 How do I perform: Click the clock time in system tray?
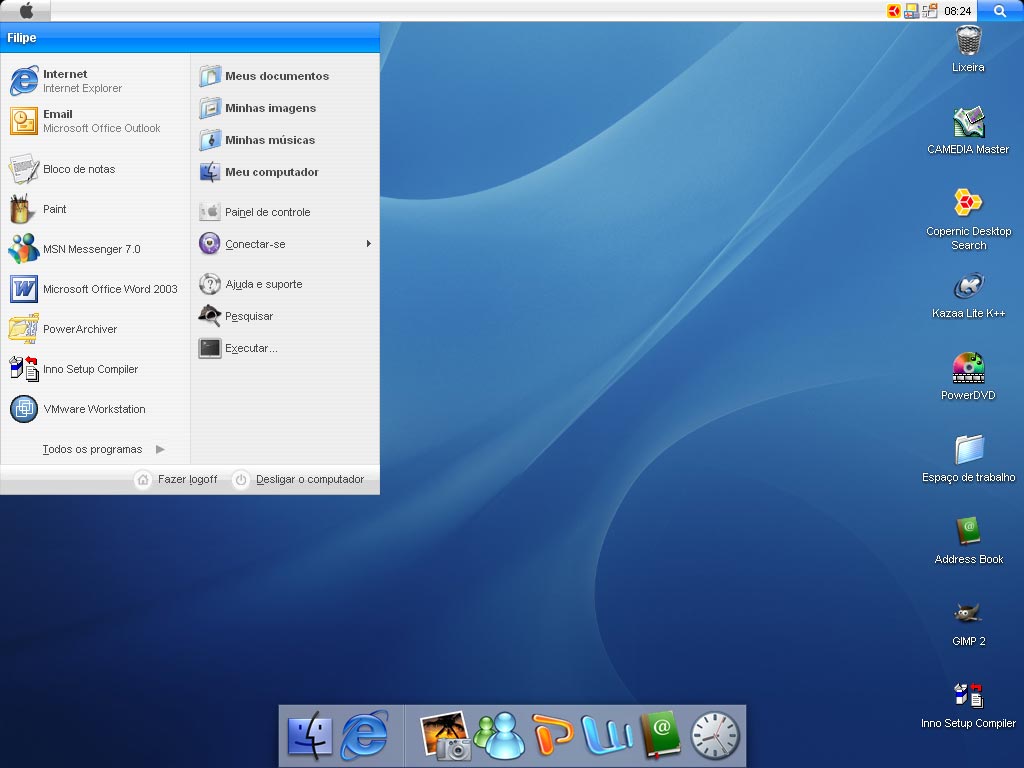coord(957,11)
